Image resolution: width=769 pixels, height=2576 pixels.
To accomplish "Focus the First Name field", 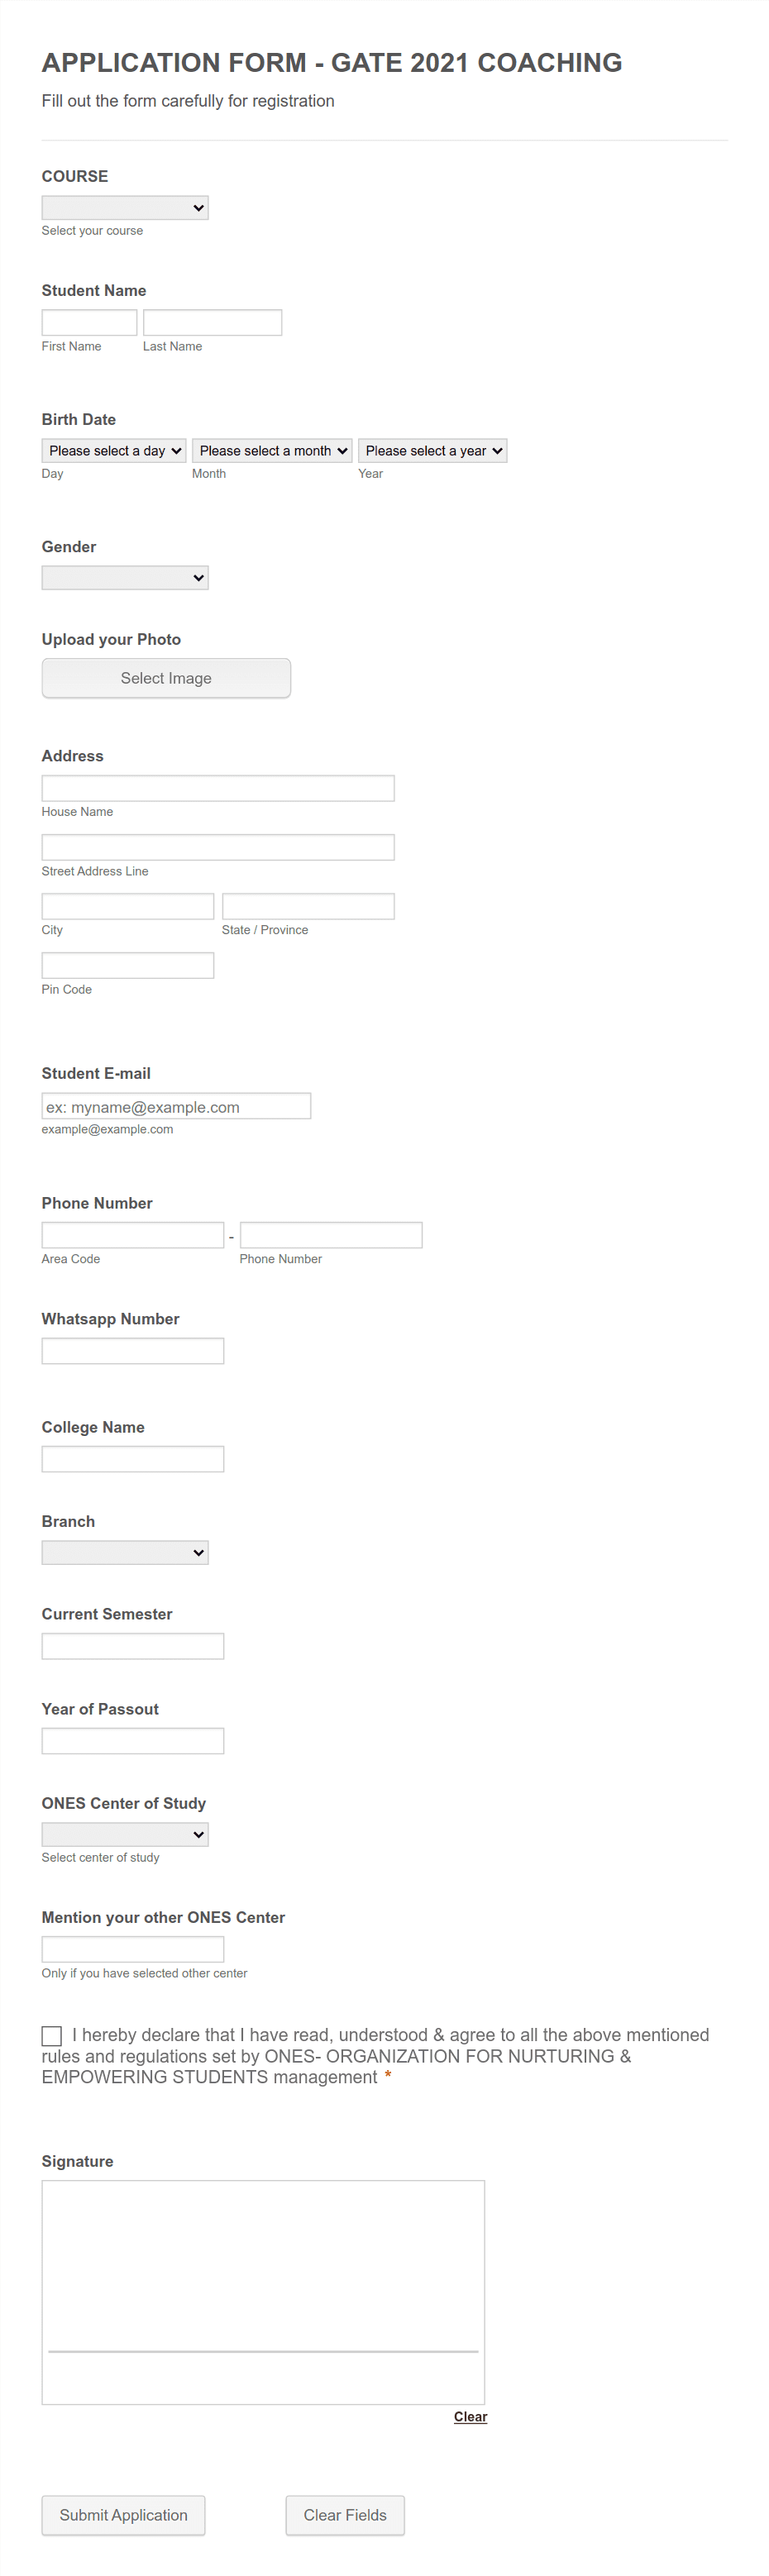I will tap(89, 322).
